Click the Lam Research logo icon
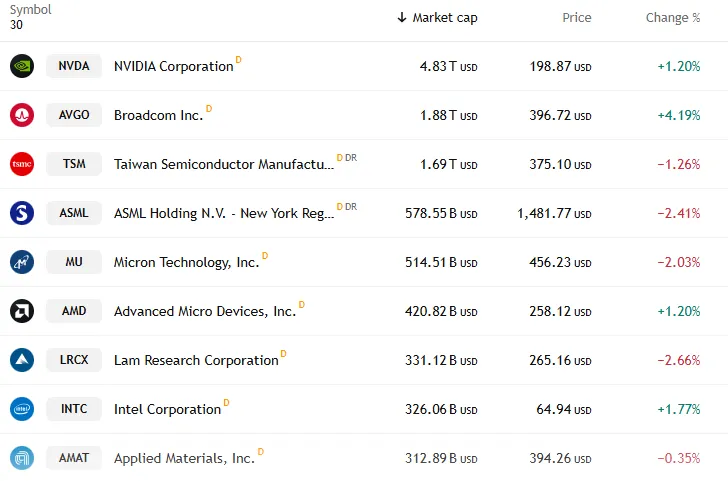This screenshot has height=481, width=728. [22, 360]
